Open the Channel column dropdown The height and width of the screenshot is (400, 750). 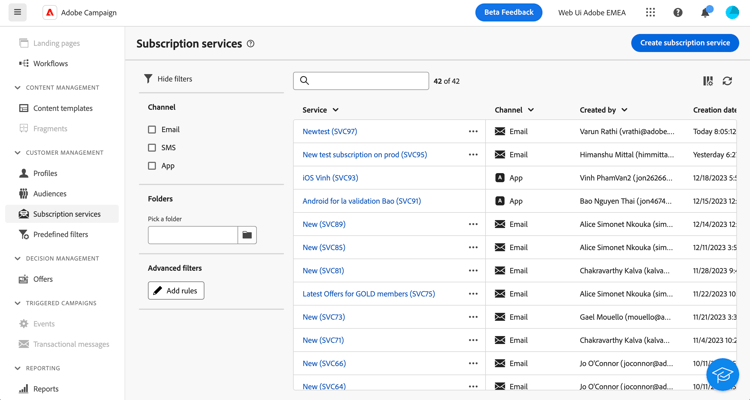531,110
